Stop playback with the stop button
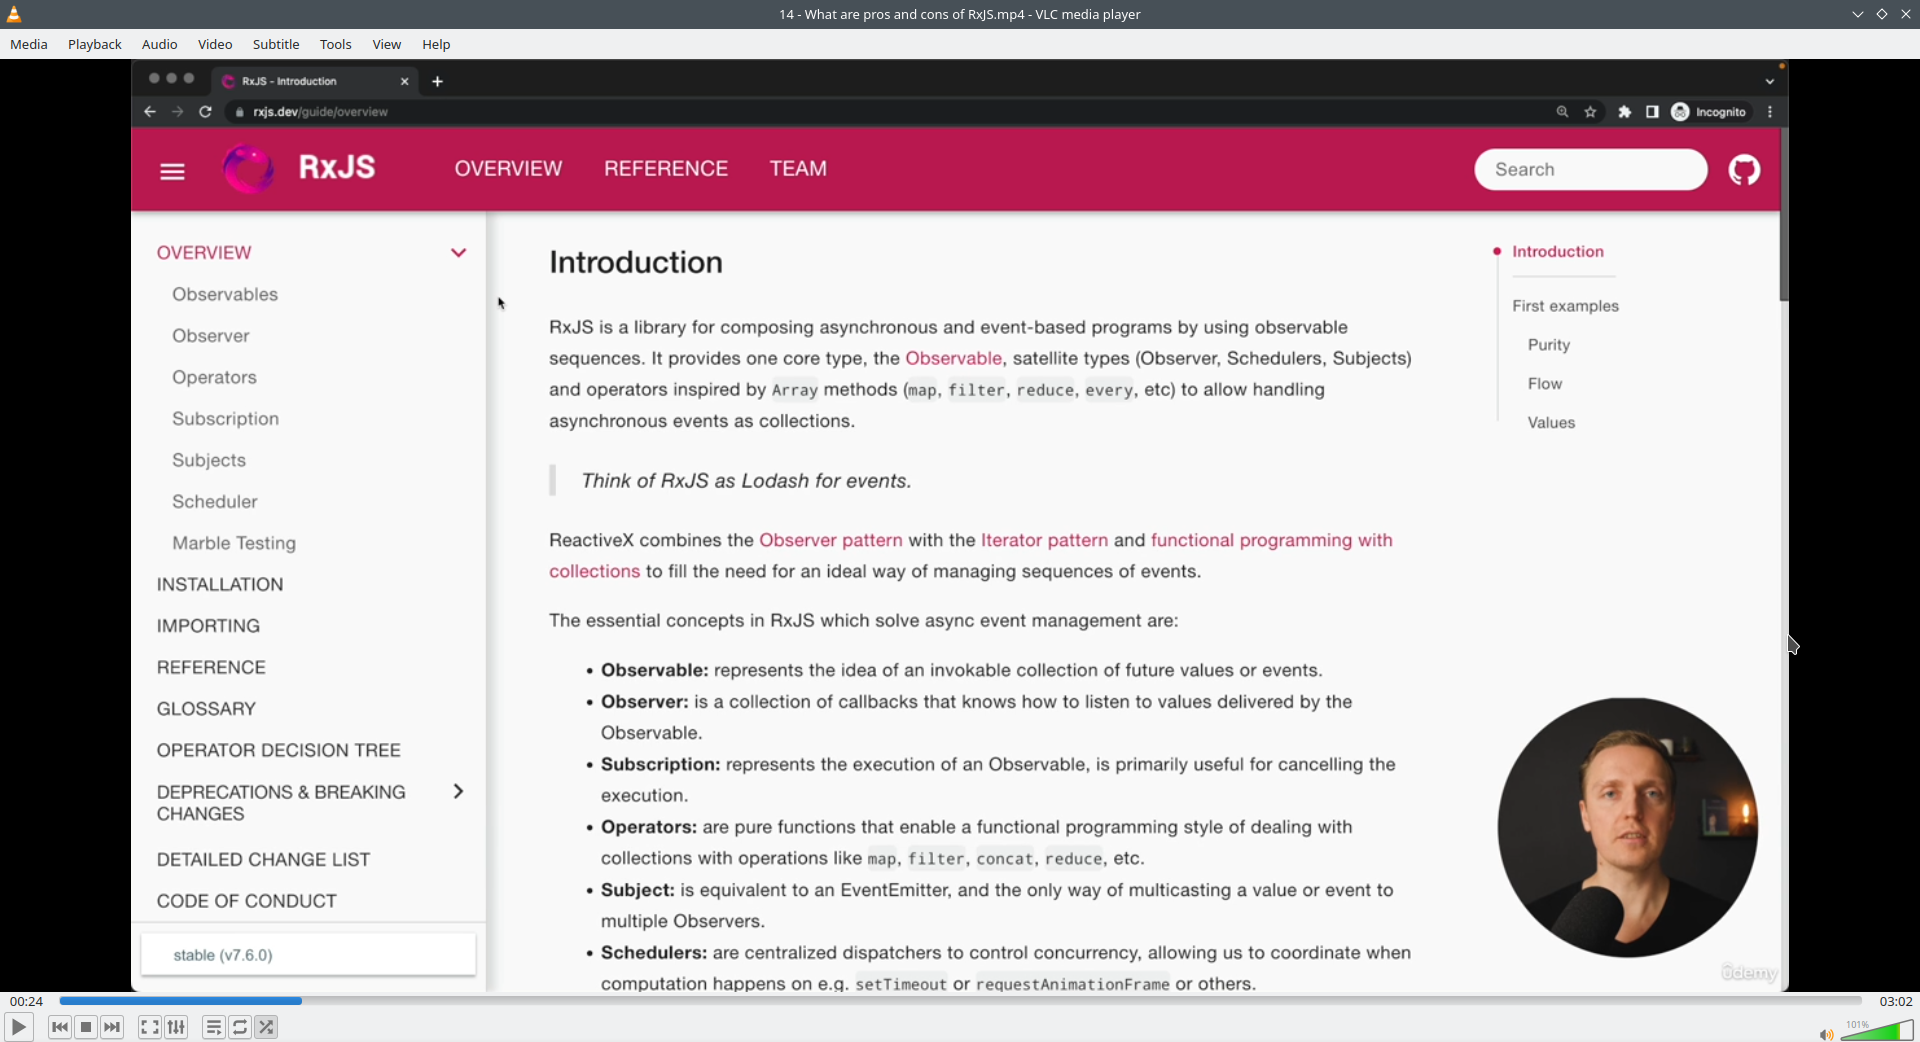 pos(86,1027)
